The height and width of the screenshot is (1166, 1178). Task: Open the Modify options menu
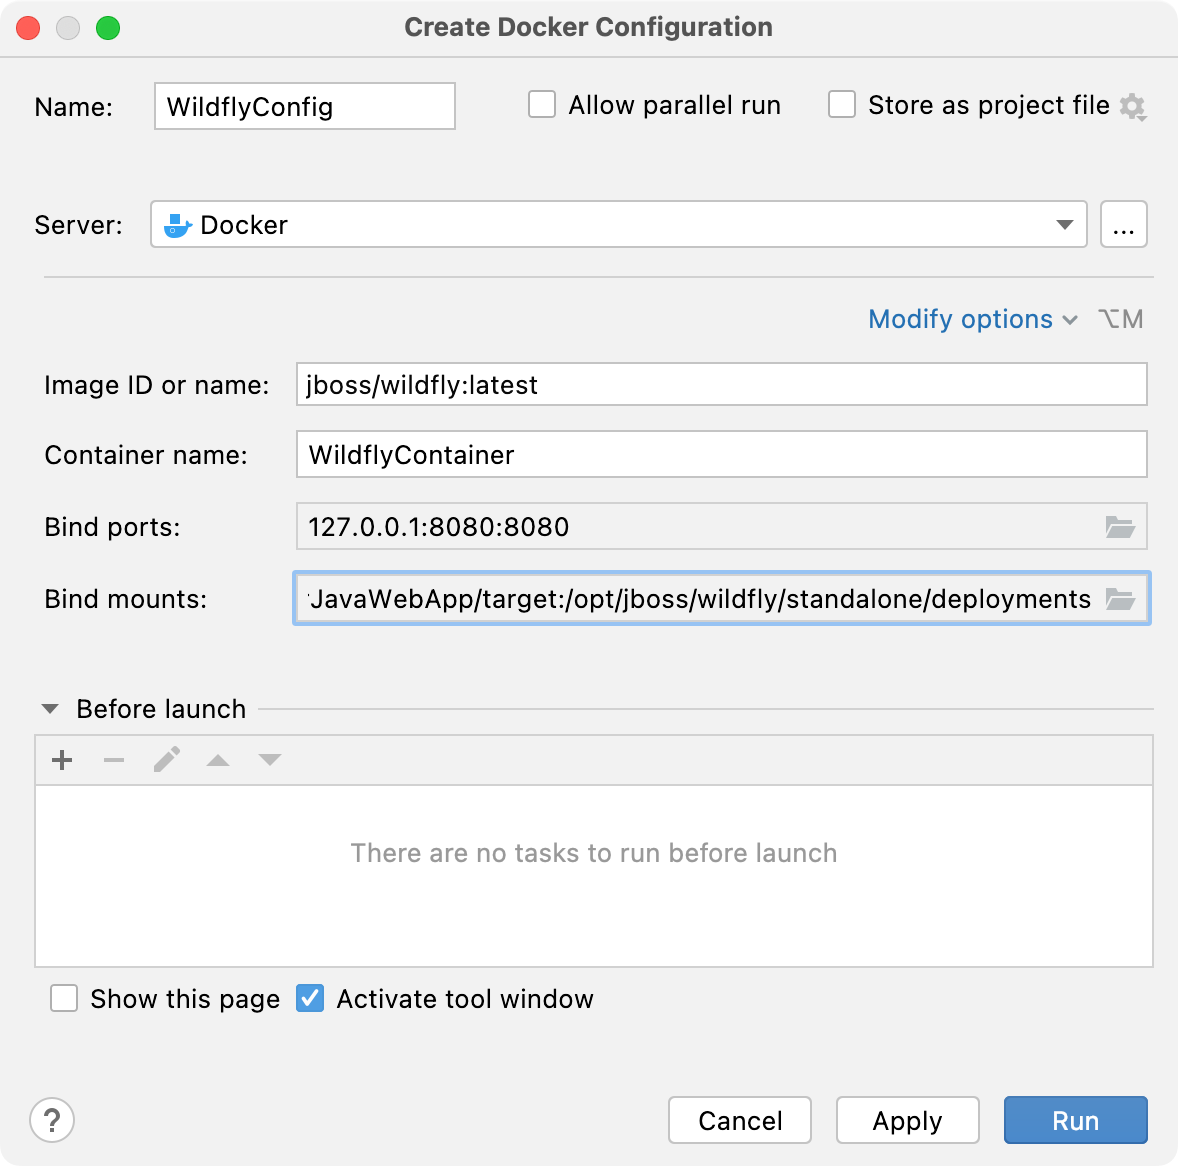pyautogui.click(x=960, y=319)
